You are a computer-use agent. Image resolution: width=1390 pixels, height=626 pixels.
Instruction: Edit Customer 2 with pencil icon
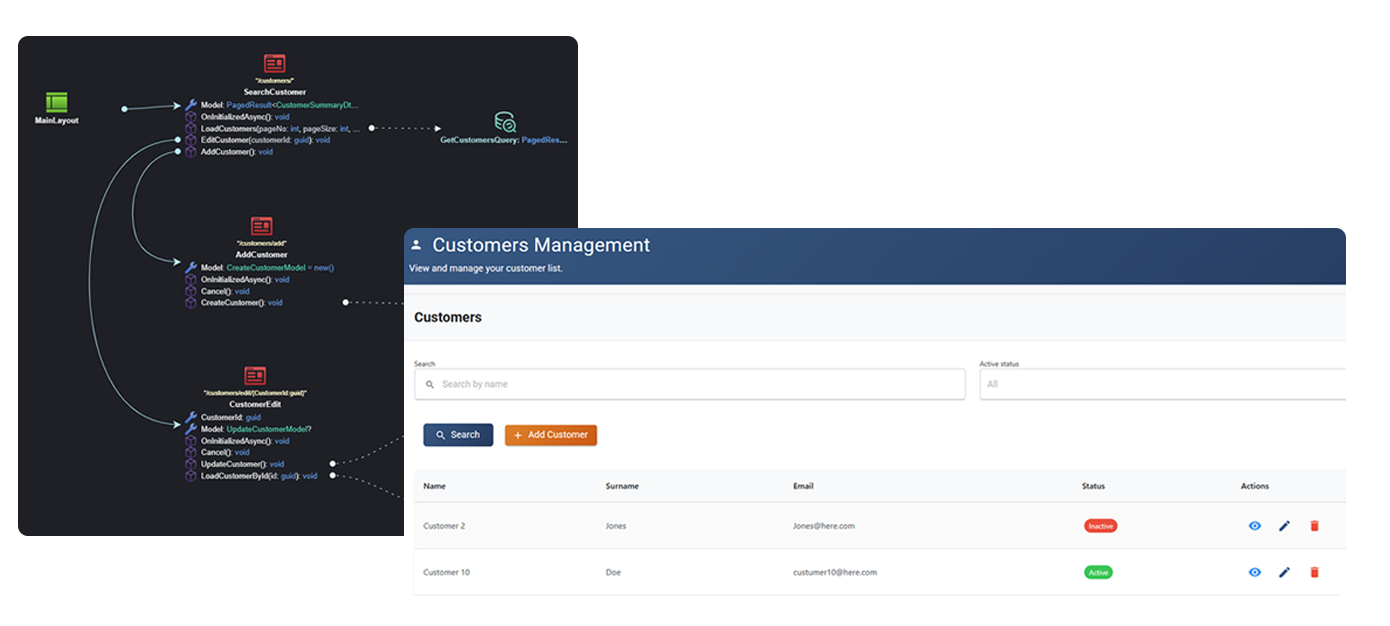click(x=1284, y=526)
